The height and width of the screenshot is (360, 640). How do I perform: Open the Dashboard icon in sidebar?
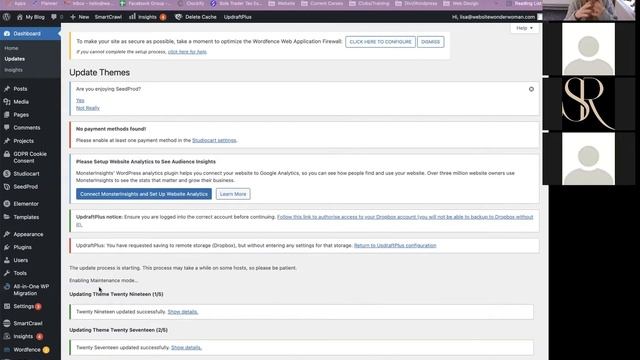click(7, 33)
